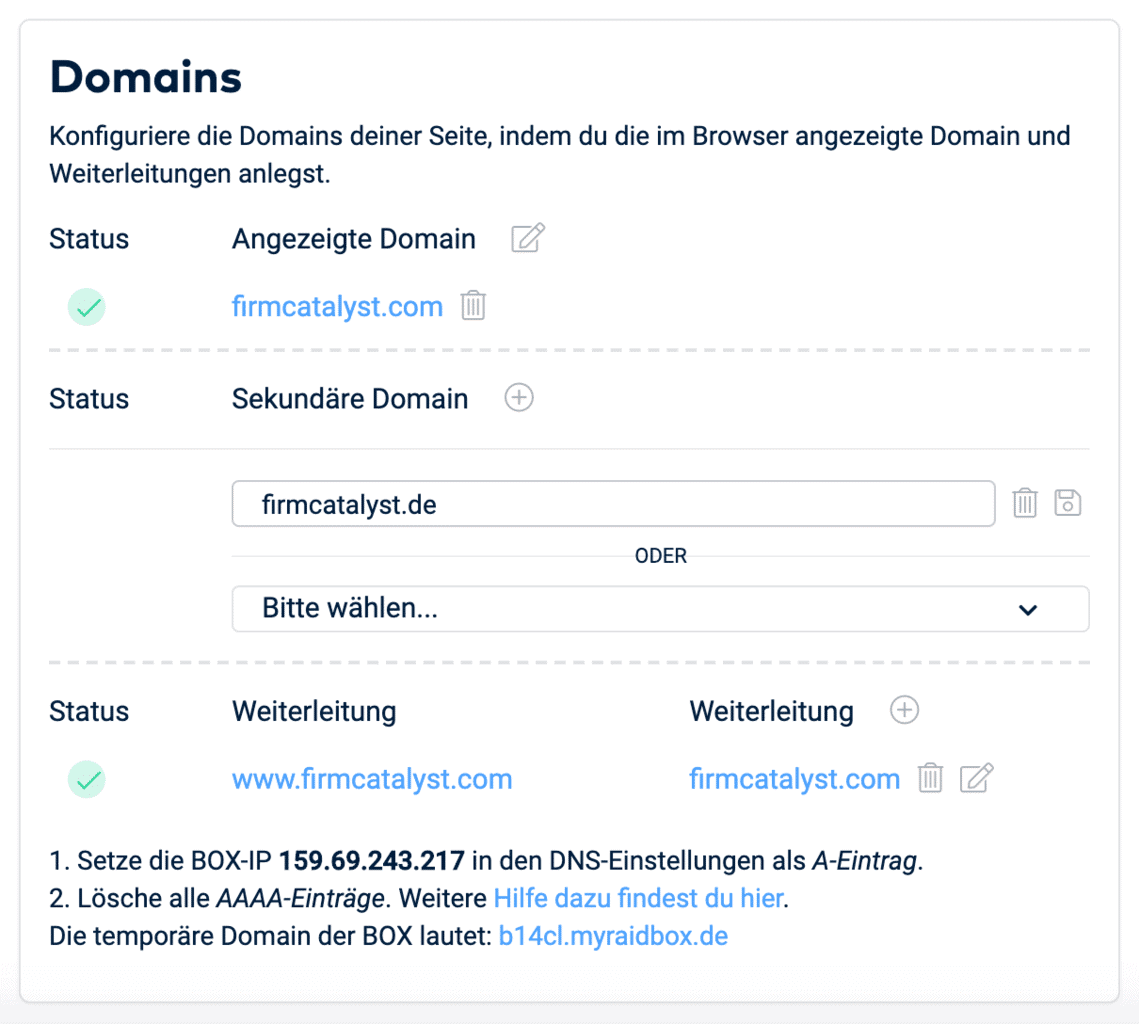Image resolution: width=1139 pixels, height=1024 pixels.
Task: Visit the temporary domain b14cl.myraidbox.de
Action: 611,936
